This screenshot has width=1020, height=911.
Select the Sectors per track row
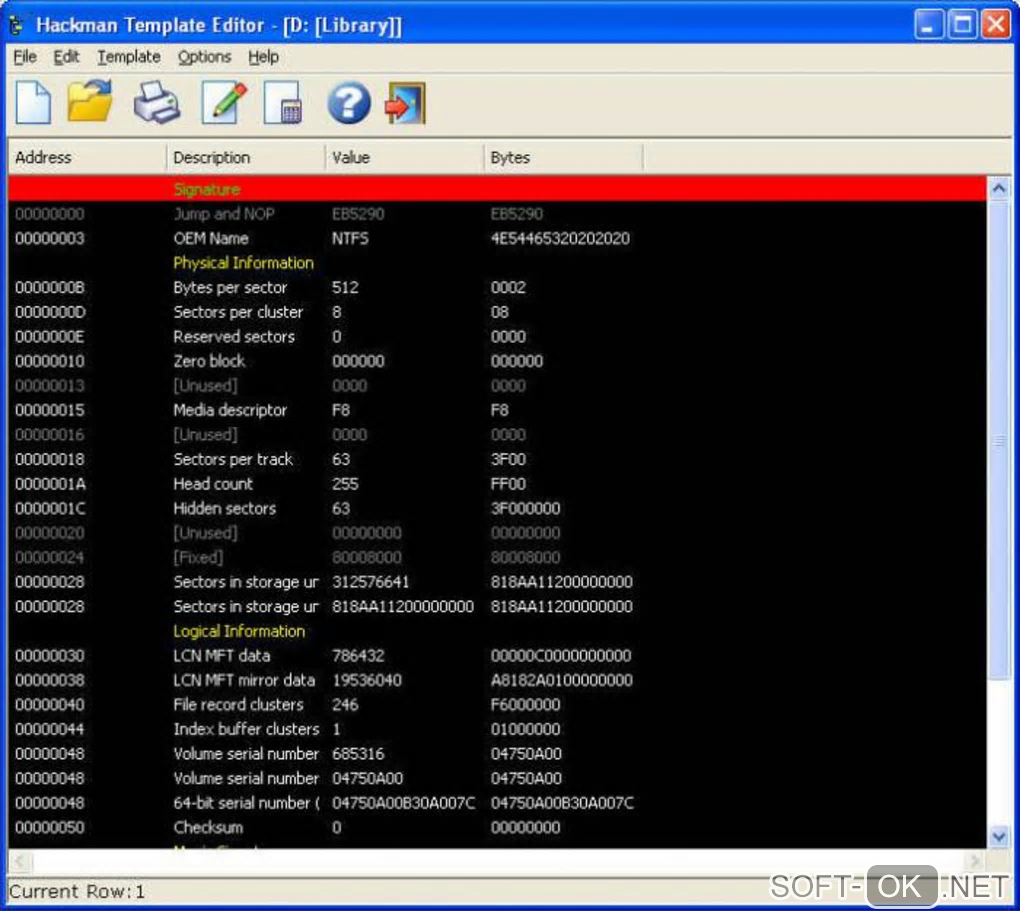(497, 459)
